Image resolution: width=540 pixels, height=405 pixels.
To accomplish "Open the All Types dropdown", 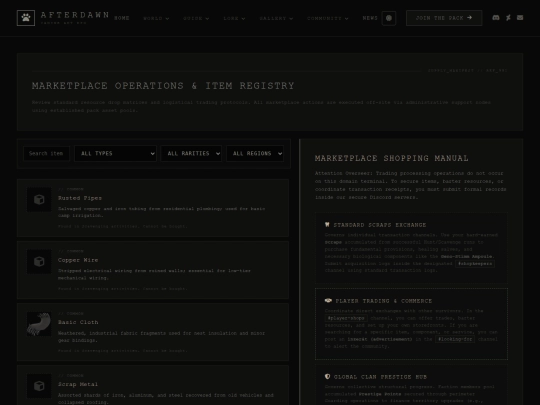I will click(x=115, y=154).
